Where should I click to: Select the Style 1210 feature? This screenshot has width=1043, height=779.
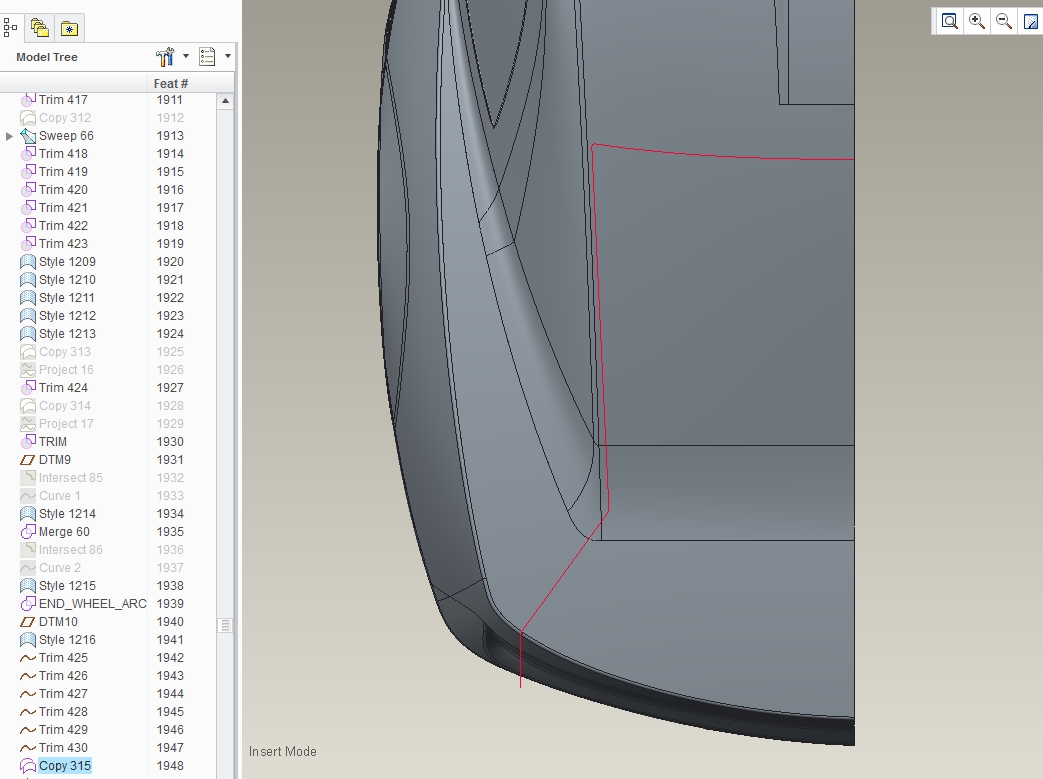(67, 279)
